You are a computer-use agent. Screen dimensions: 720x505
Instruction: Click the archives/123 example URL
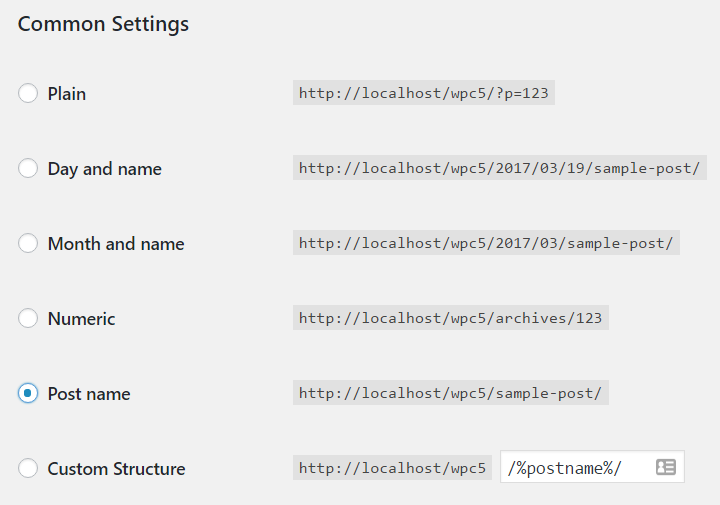(450, 318)
